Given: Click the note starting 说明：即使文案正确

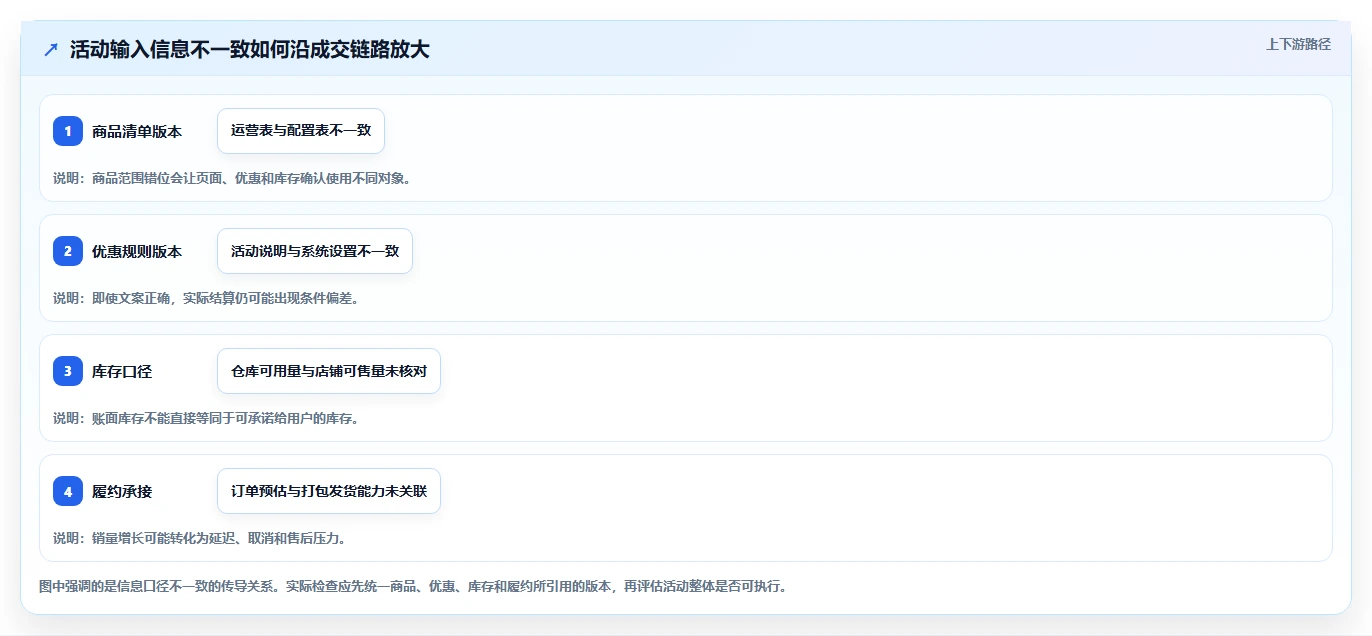Looking at the screenshot, I should point(206,298).
